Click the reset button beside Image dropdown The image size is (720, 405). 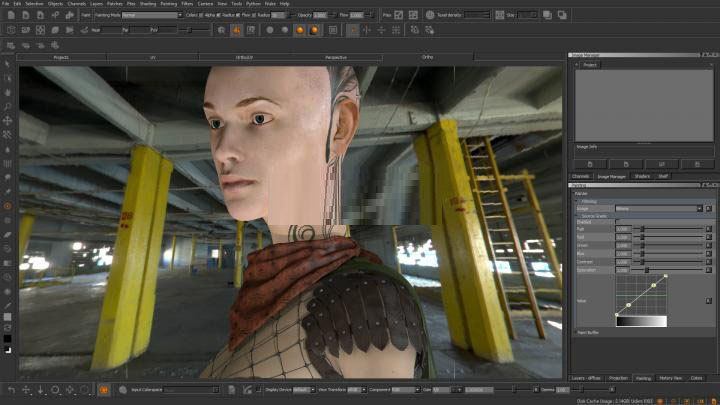click(709, 208)
